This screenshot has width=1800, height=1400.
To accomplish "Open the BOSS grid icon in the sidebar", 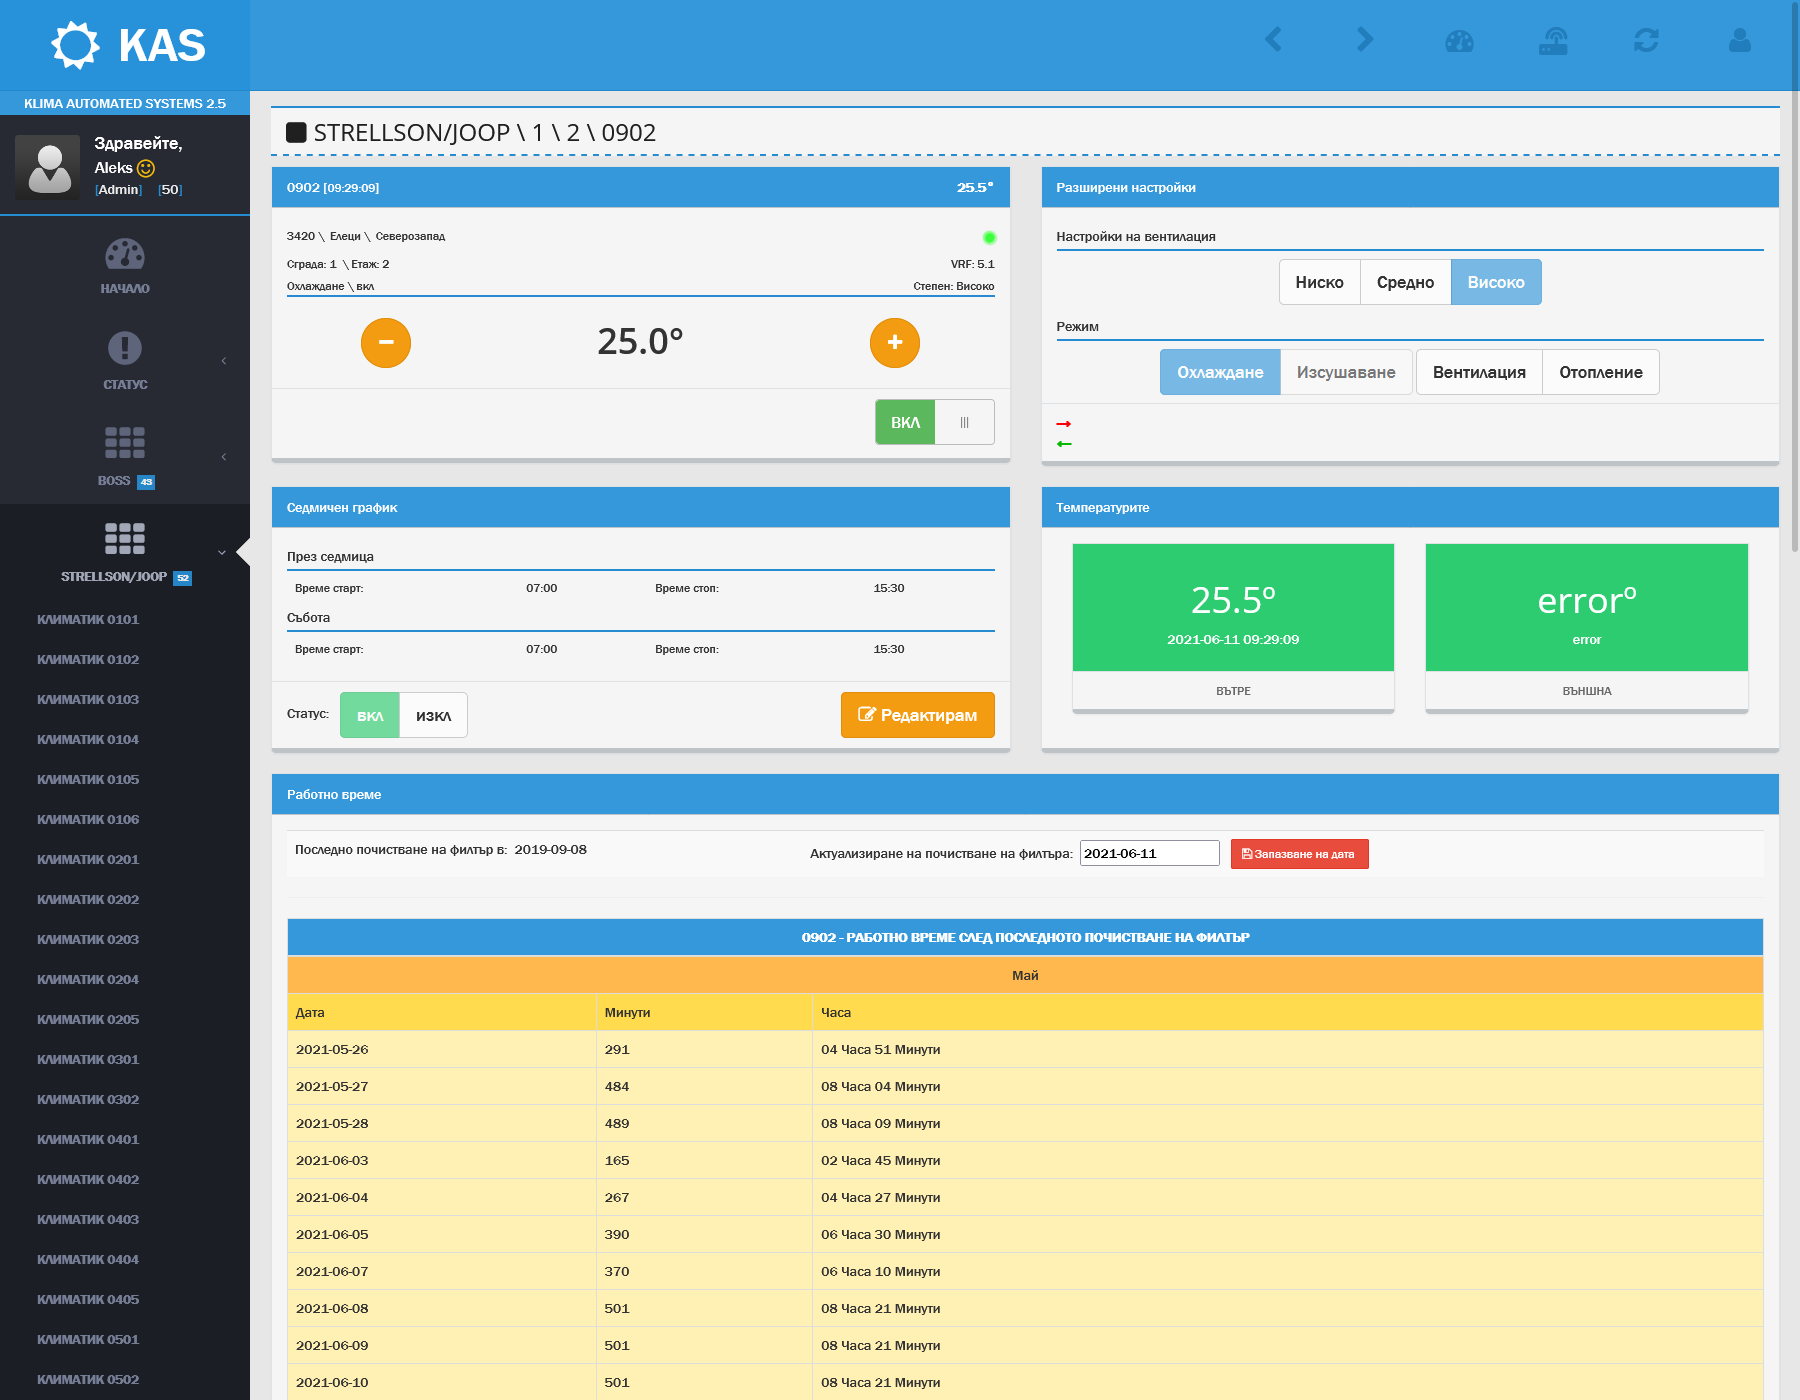I will (x=125, y=443).
